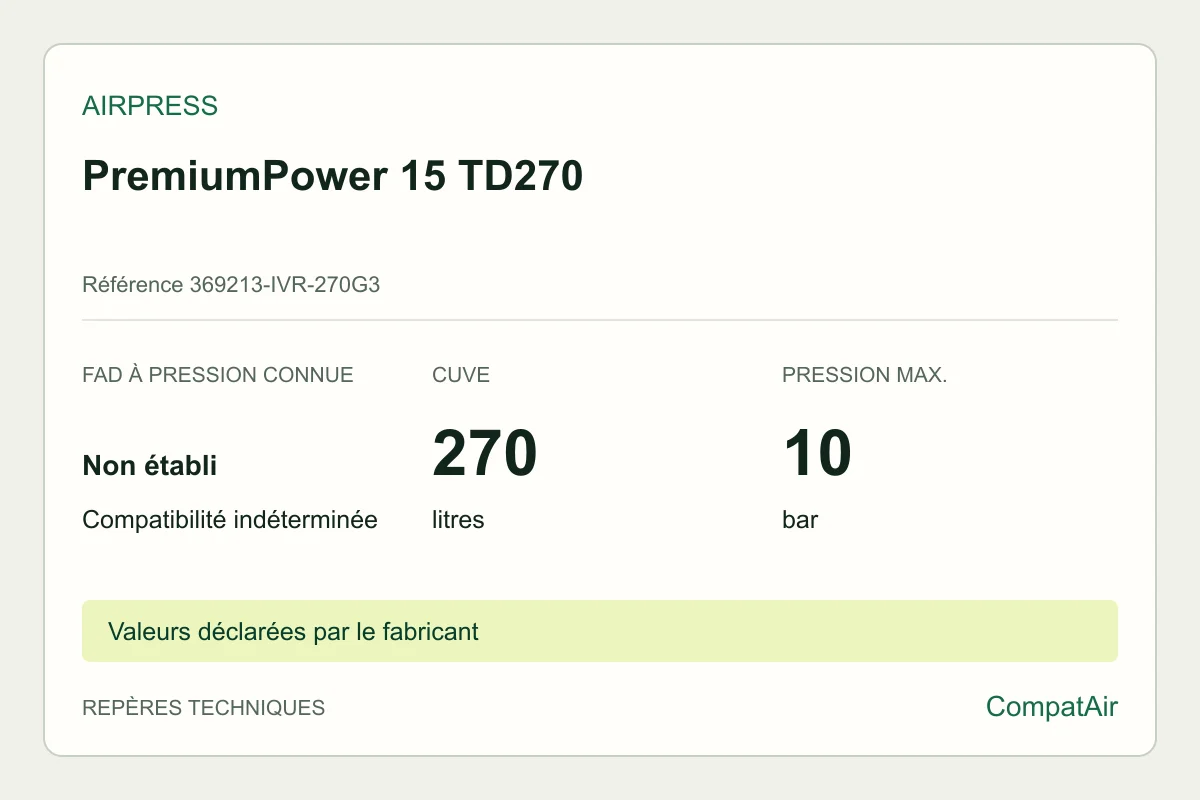Click the horizontal divider below reference
1200x800 pixels.
point(600,320)
